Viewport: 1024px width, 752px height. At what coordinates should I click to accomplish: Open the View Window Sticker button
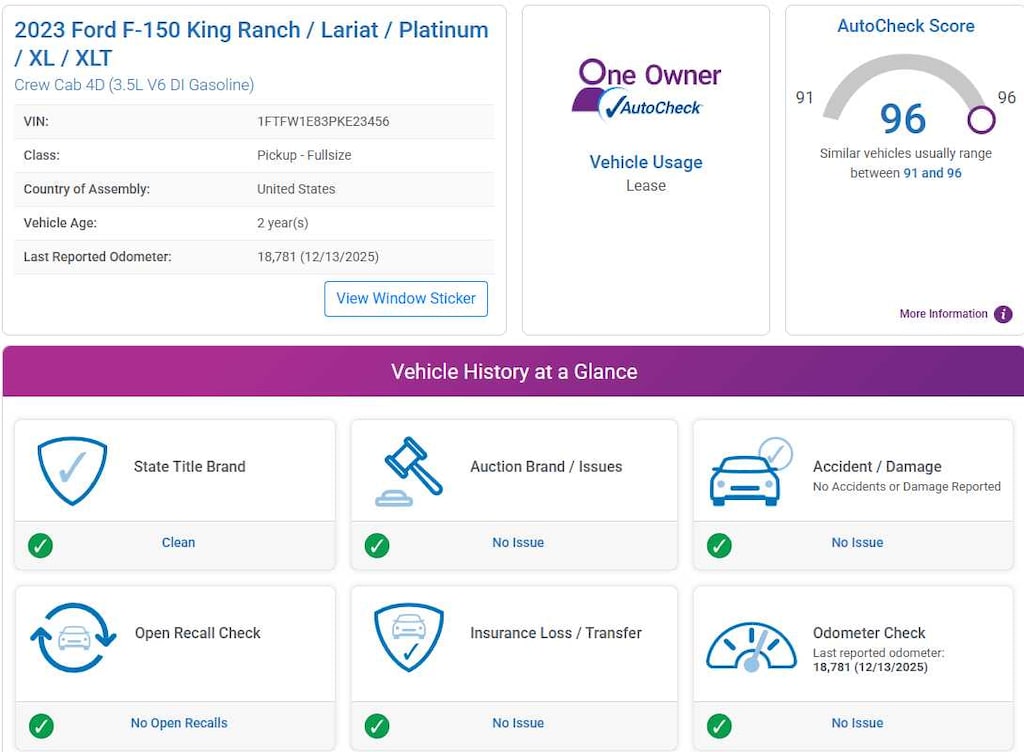point(406,298)
